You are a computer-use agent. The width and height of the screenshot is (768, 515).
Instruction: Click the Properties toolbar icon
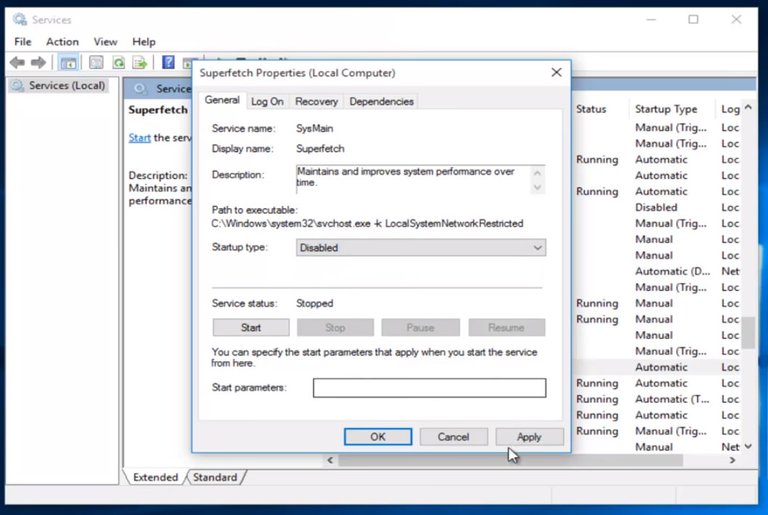96,63
